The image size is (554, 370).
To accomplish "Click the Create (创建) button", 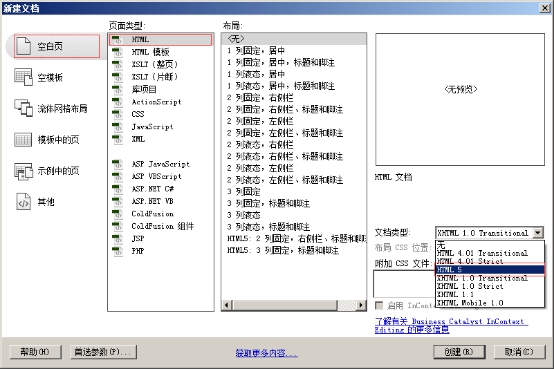I will coord(459,352).
